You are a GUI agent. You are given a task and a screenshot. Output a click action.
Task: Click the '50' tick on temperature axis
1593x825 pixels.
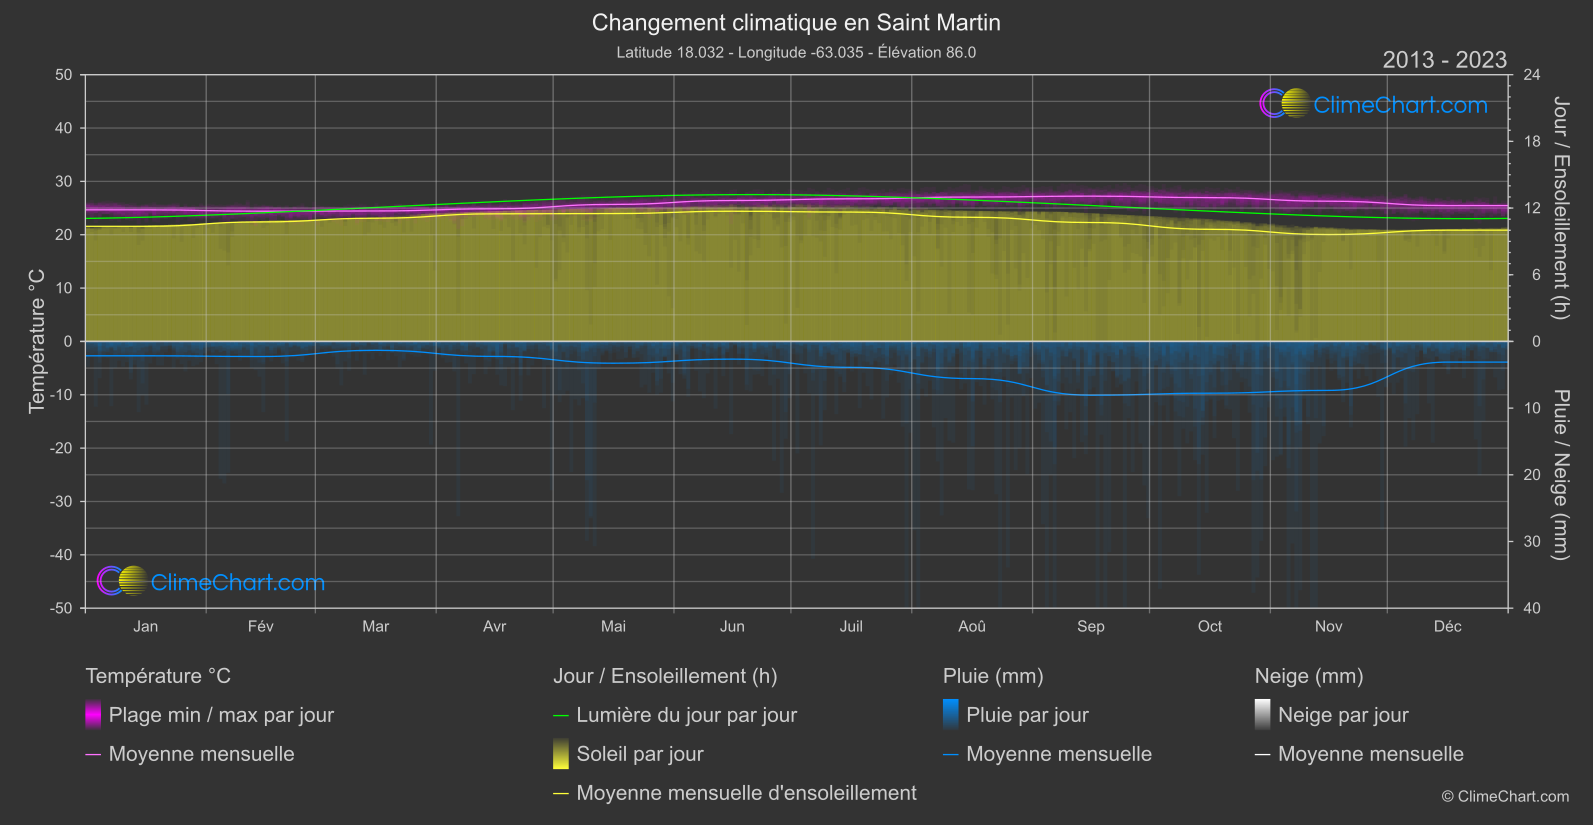point(64,75)
